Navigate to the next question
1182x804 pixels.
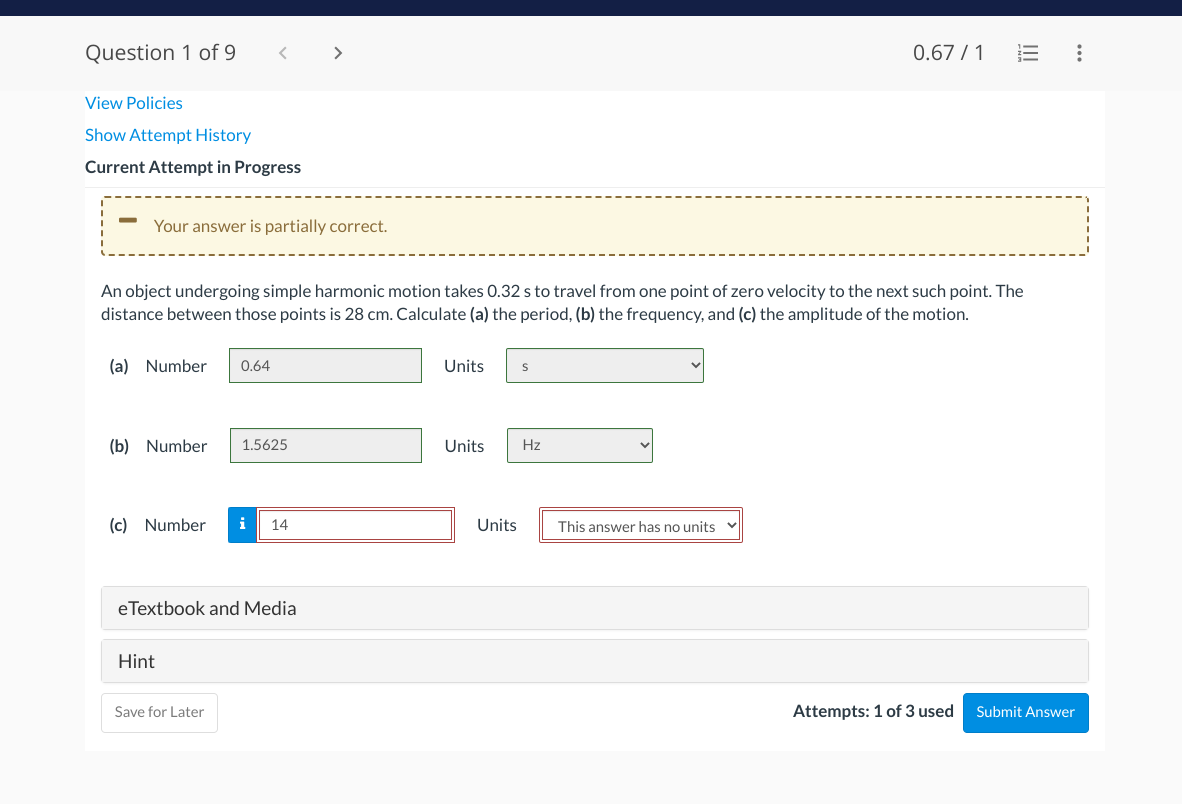point(338,52)
